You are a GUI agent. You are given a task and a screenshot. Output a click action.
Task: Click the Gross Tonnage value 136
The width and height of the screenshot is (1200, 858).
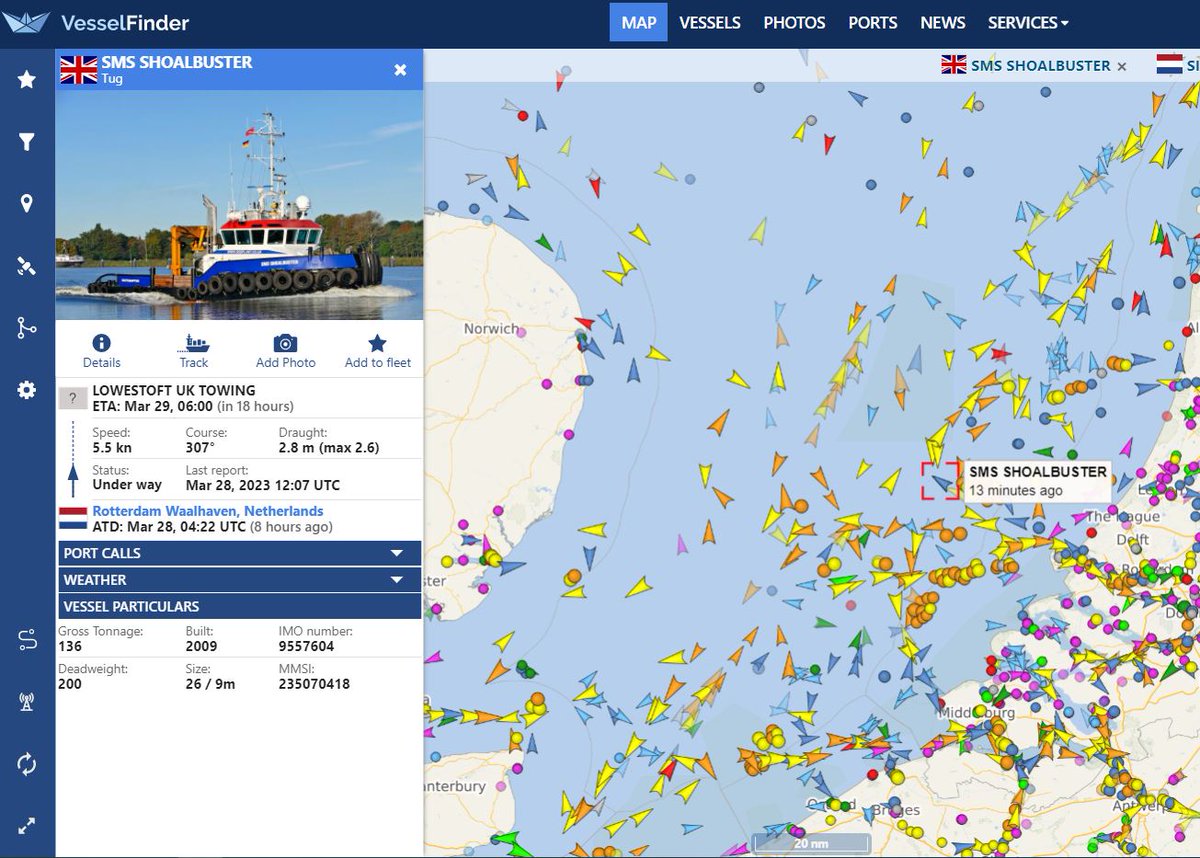(x=70, y=646)
